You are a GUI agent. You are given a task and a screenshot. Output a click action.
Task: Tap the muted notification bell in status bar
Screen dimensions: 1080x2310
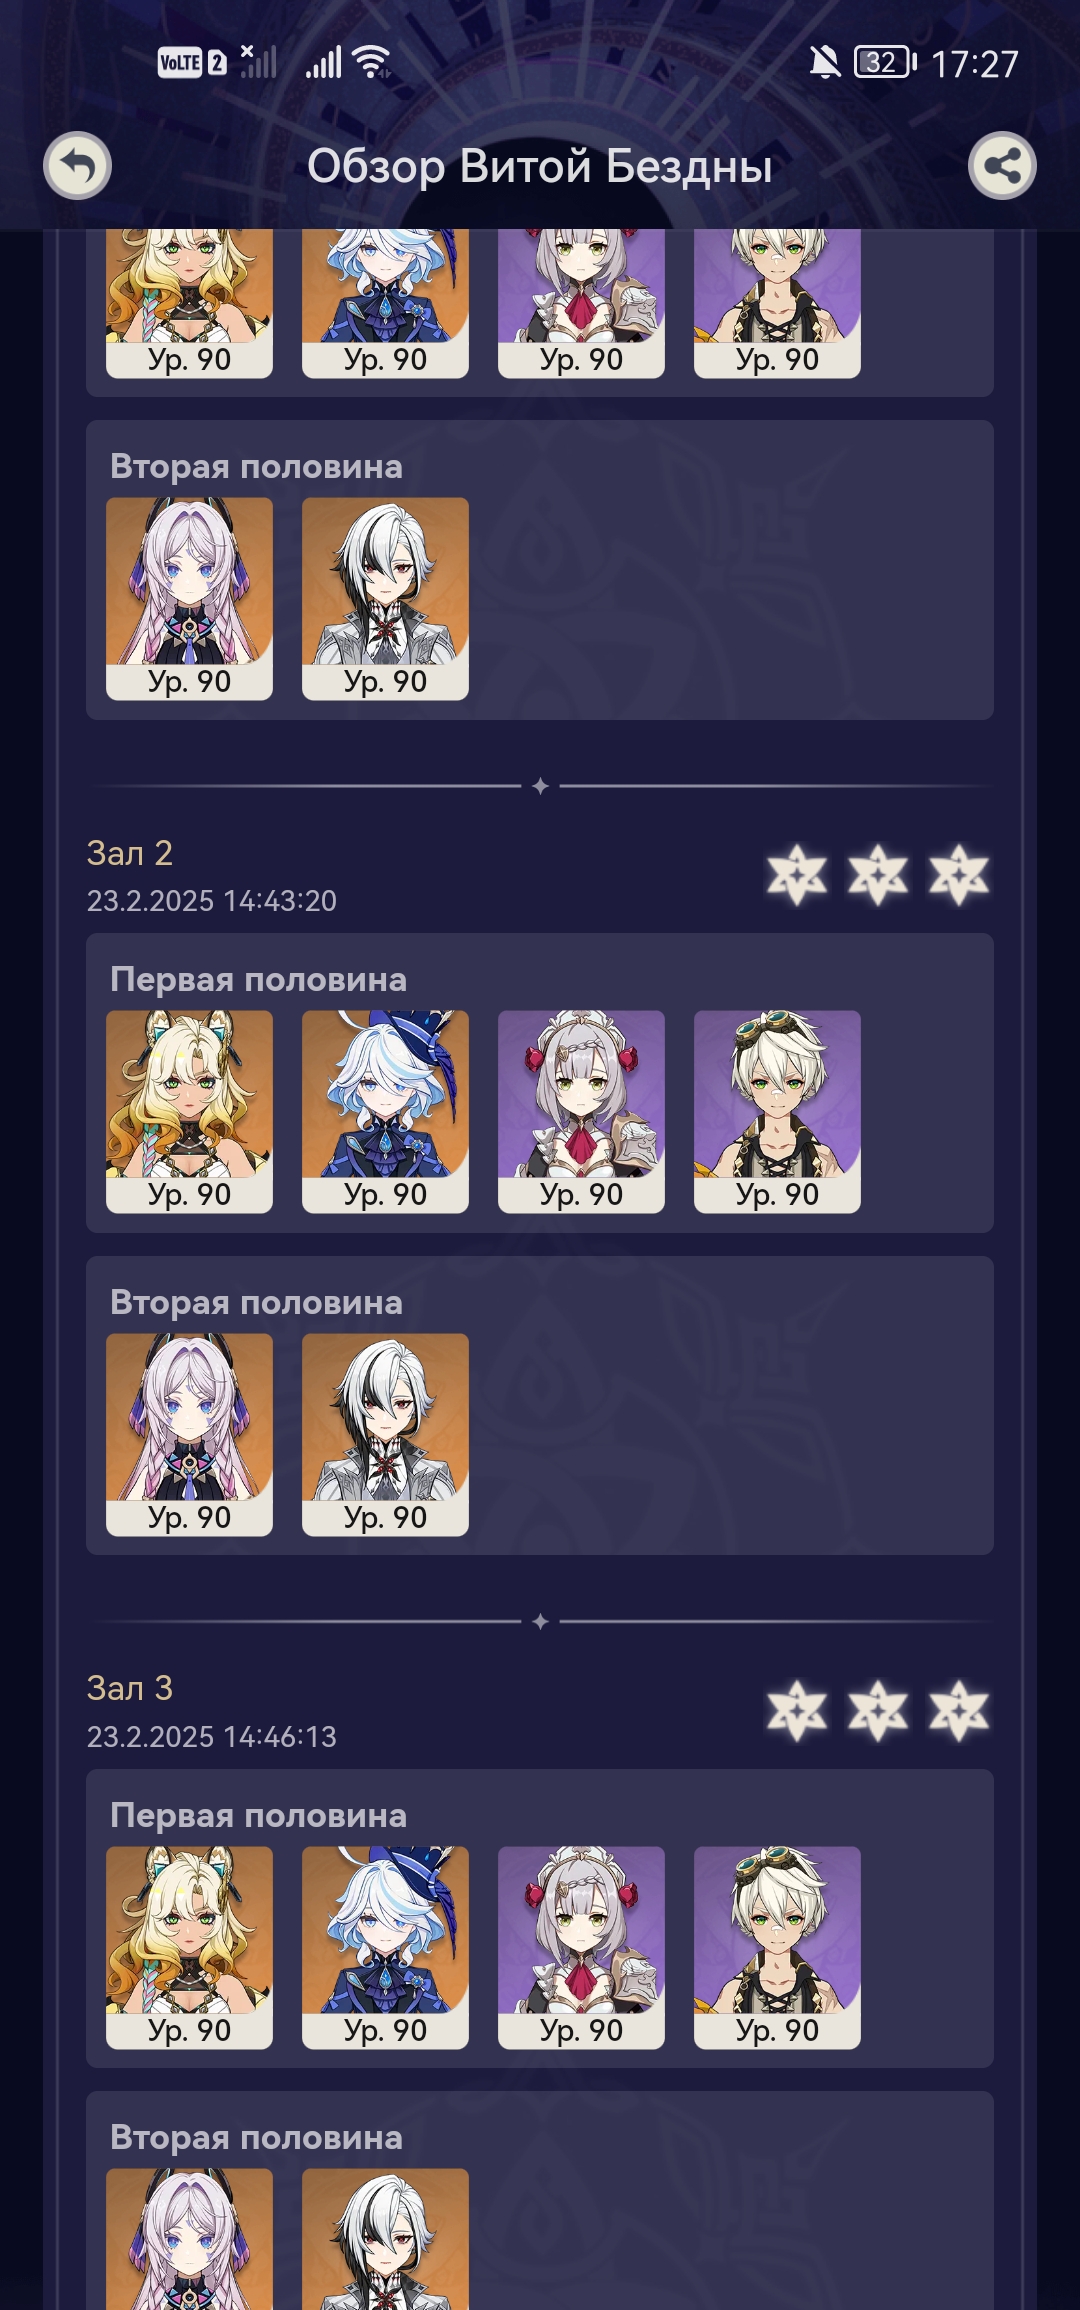pyautogui.click(x=825, y=63)
